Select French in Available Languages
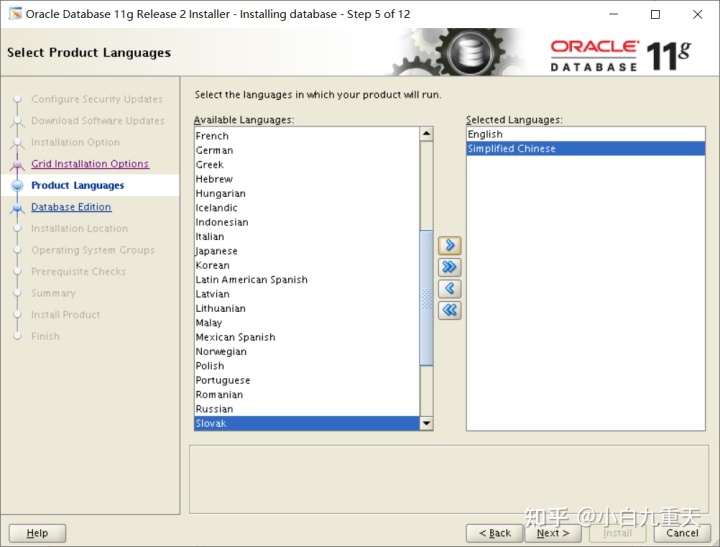Screen dimensions: 720x547 click(x=307, y=136)
